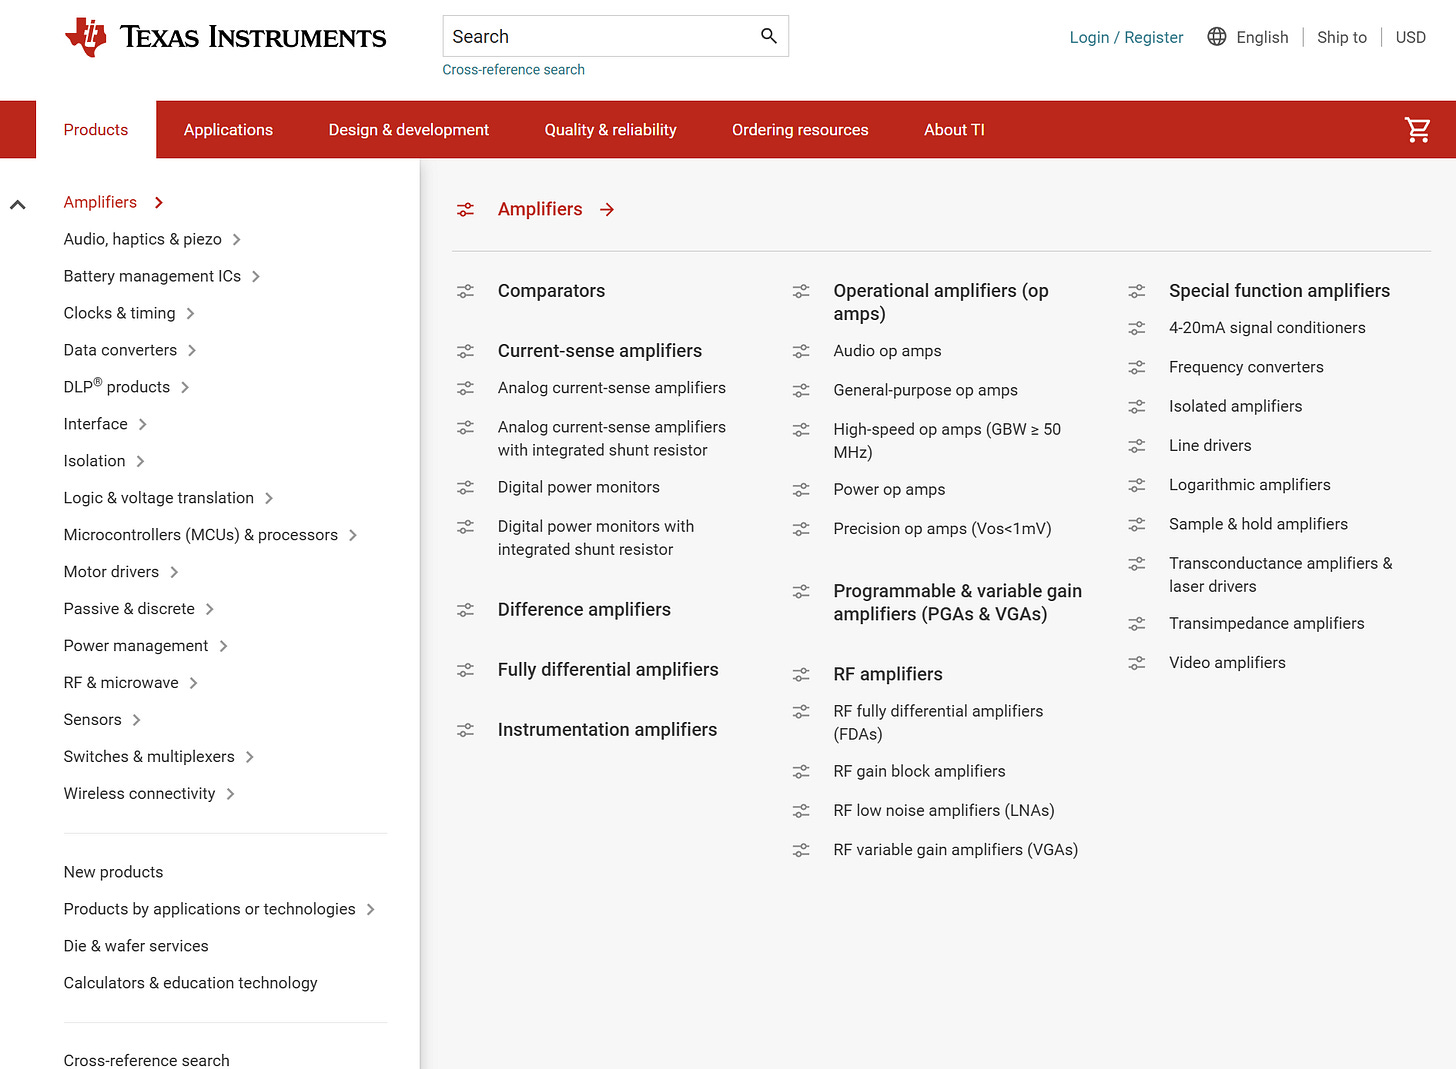
Task: Open the shopping cart icon
Action: click(1417, 130)
